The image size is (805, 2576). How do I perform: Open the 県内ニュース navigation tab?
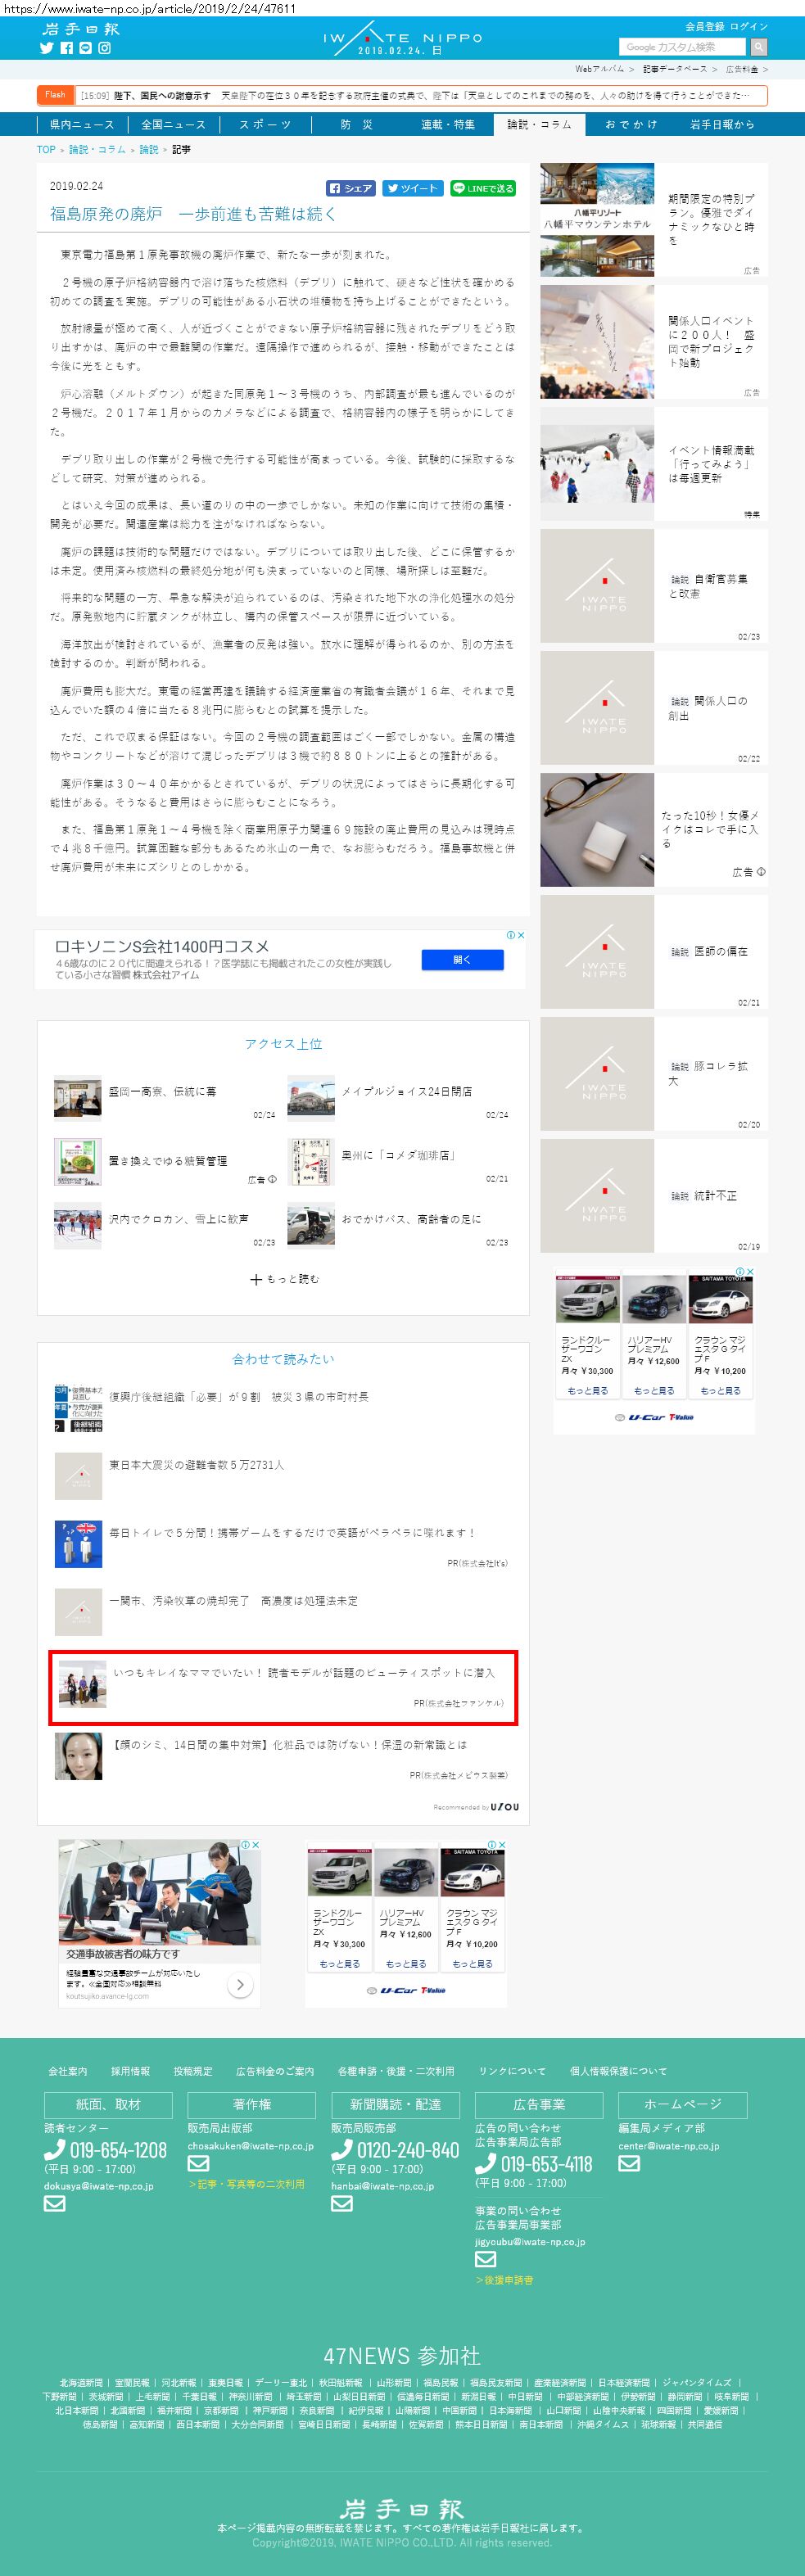(82, 124)
